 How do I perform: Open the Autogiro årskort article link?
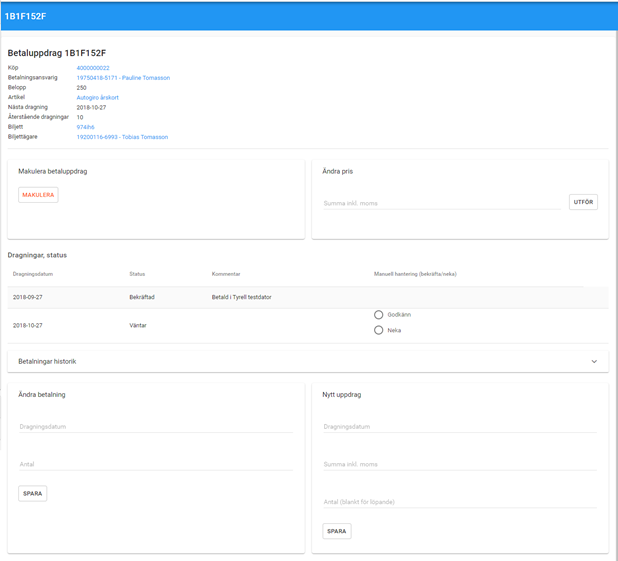pyautogui.click(x=98, y=98)
